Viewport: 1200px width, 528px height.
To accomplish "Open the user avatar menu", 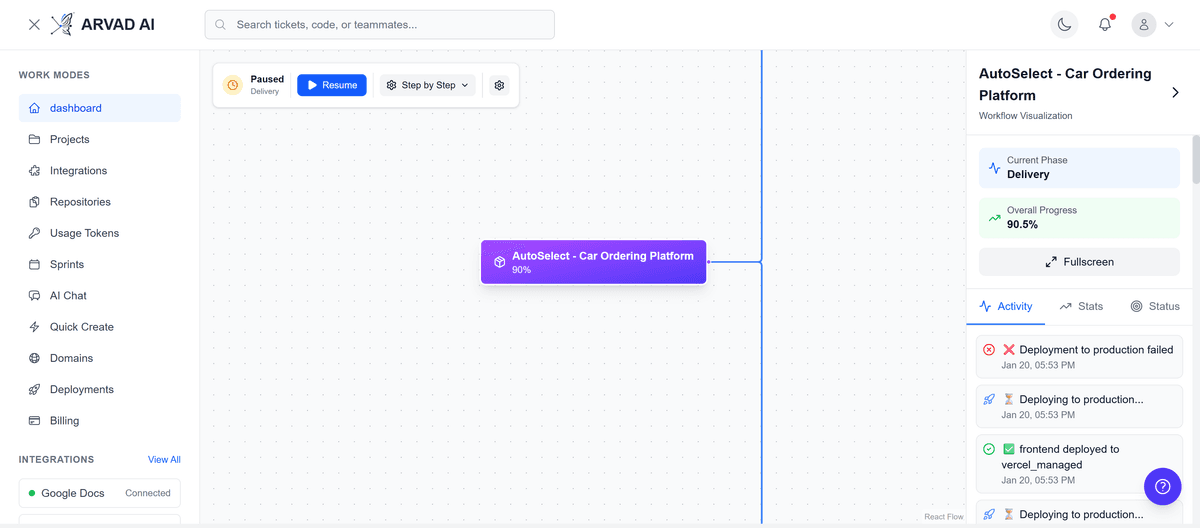I will tap(1144, 25).
